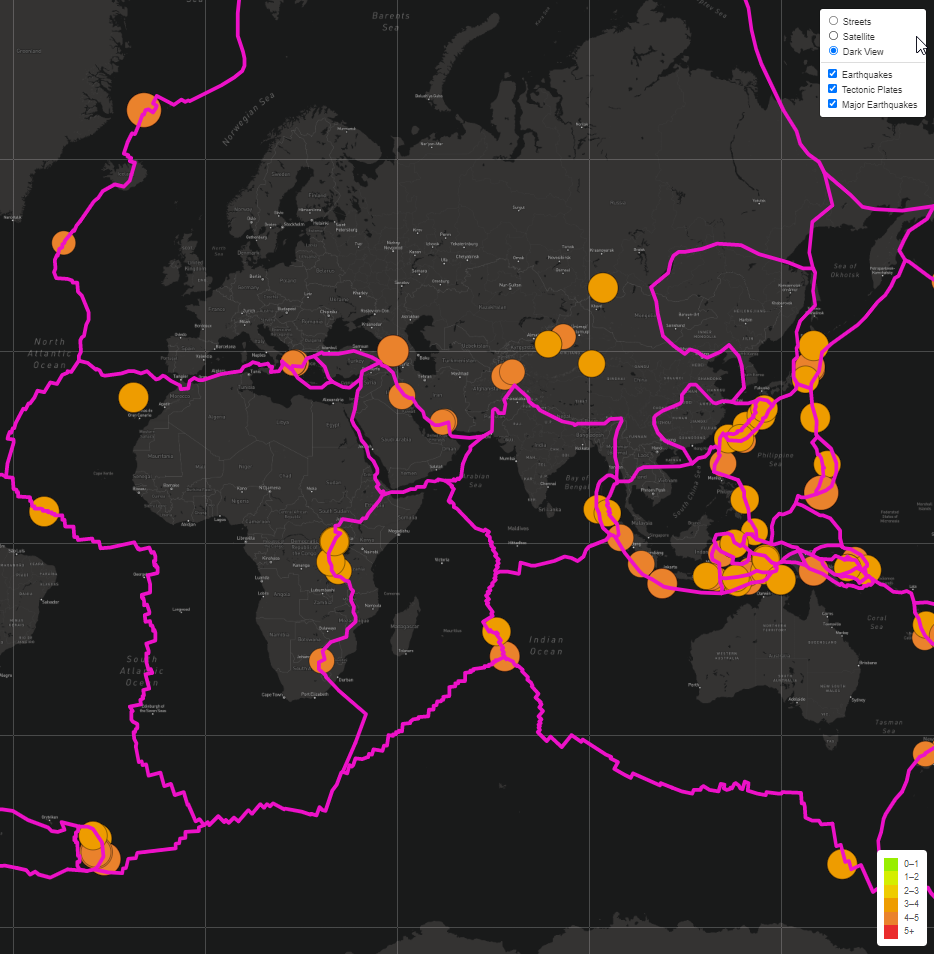934x954 pixels.
Task: Uncheck the Earthquakes overlay checkbox
Action: pyautogui.click(x=832, y=74)
